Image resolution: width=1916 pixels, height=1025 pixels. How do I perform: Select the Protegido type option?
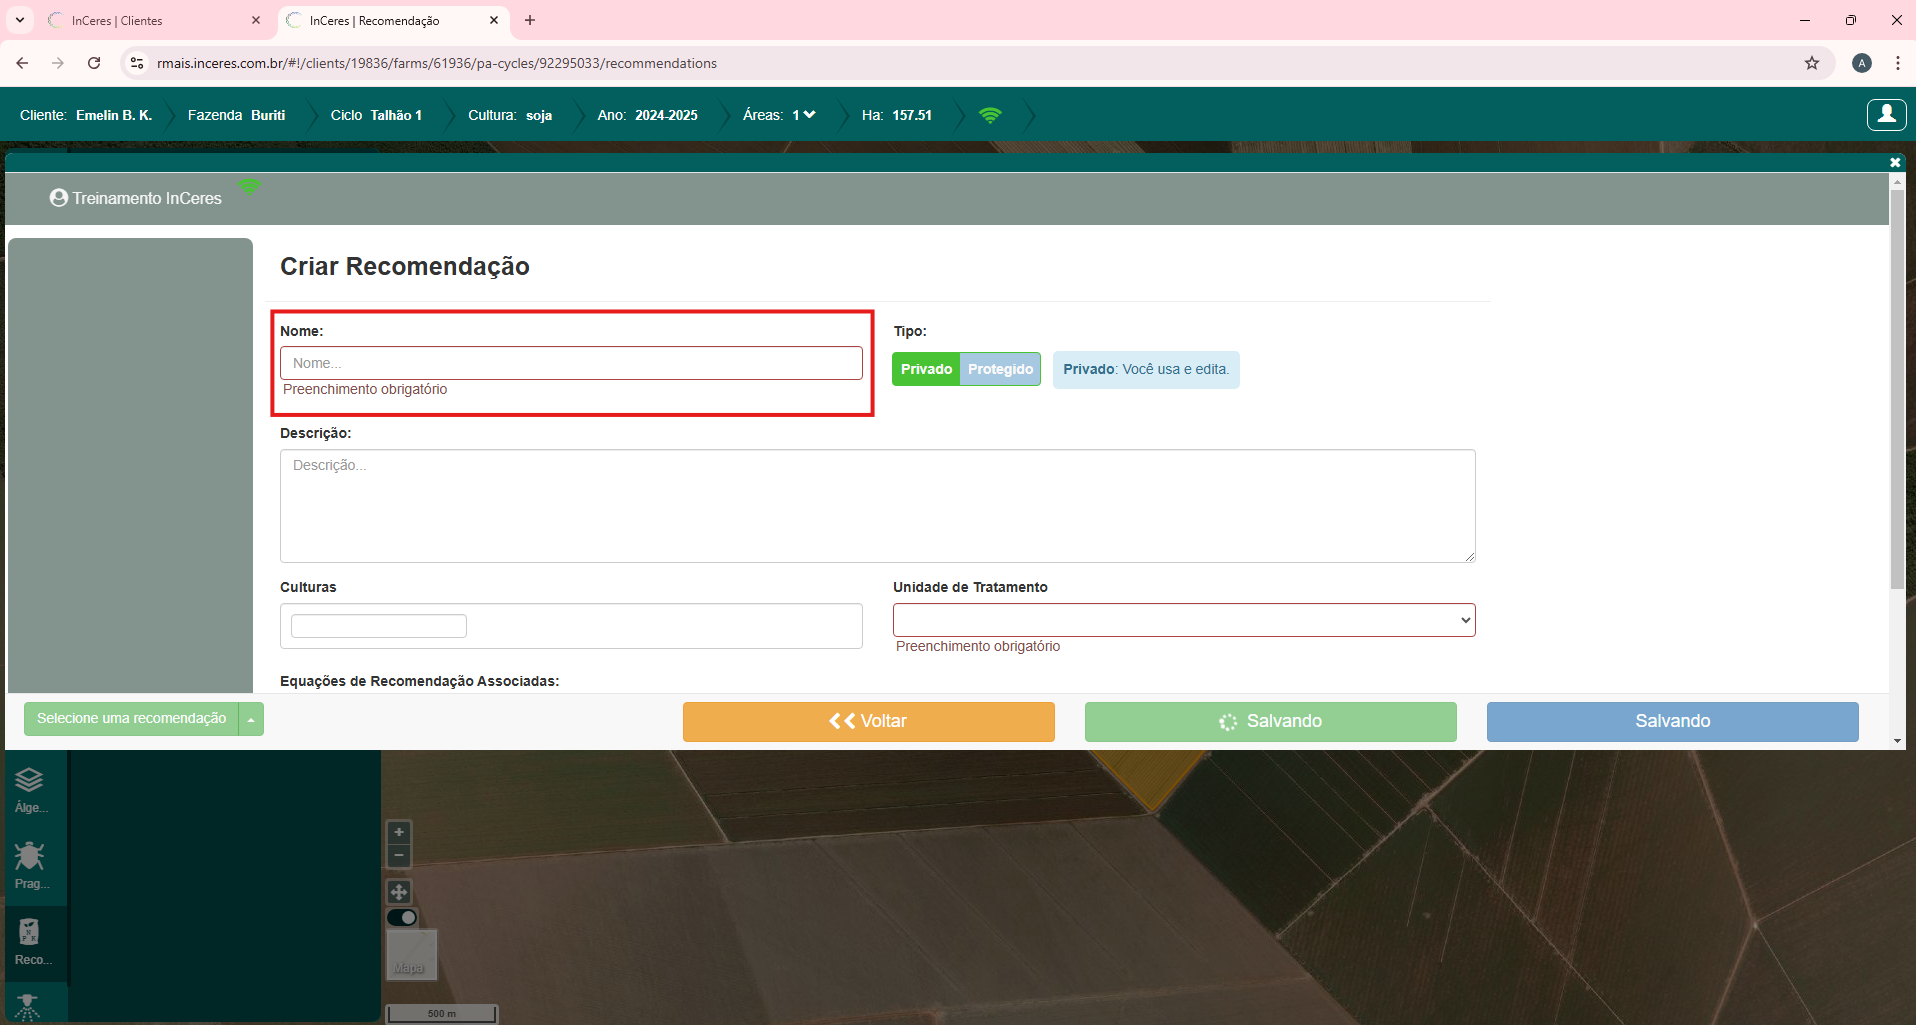1000,369
